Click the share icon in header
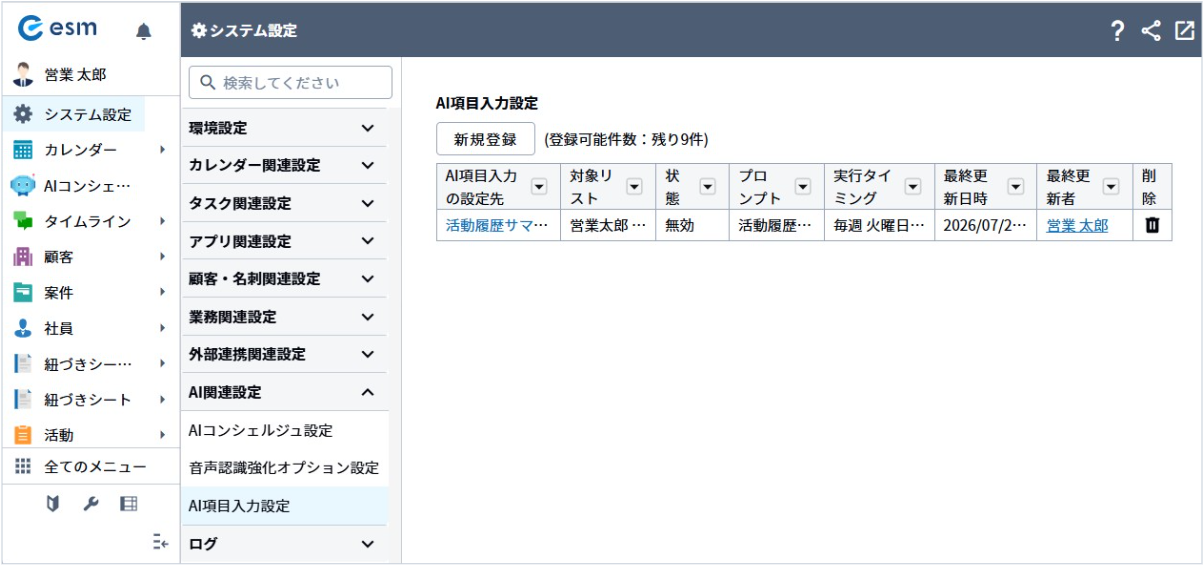The width and height of the screenshot is (1204, 566). (1151, 31)
